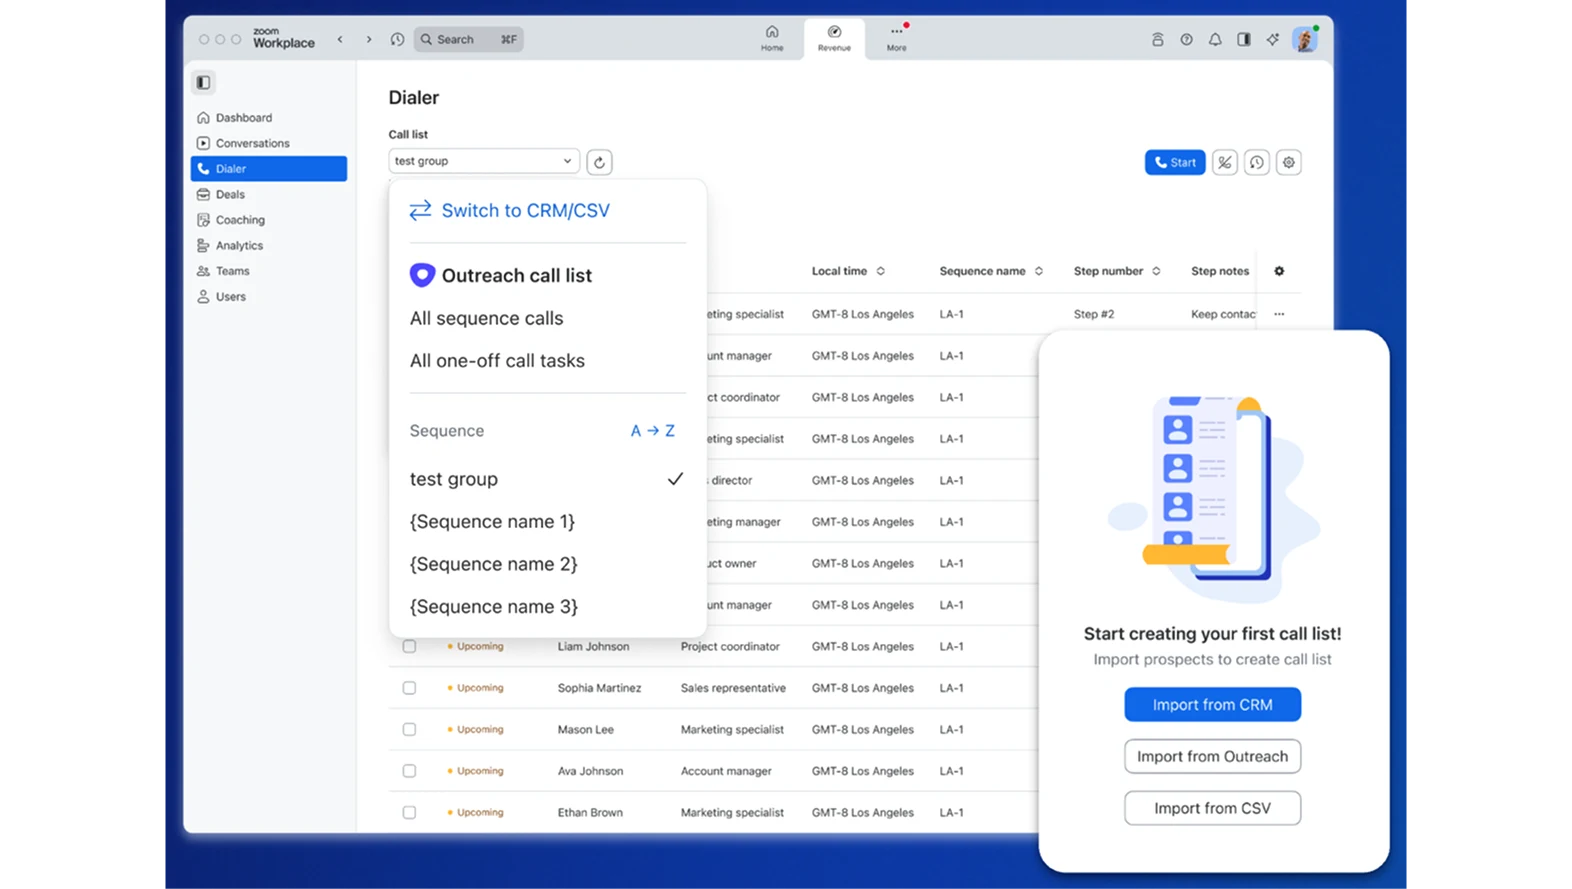
Task: Focus the Search field in title bar
Action: 468,39
